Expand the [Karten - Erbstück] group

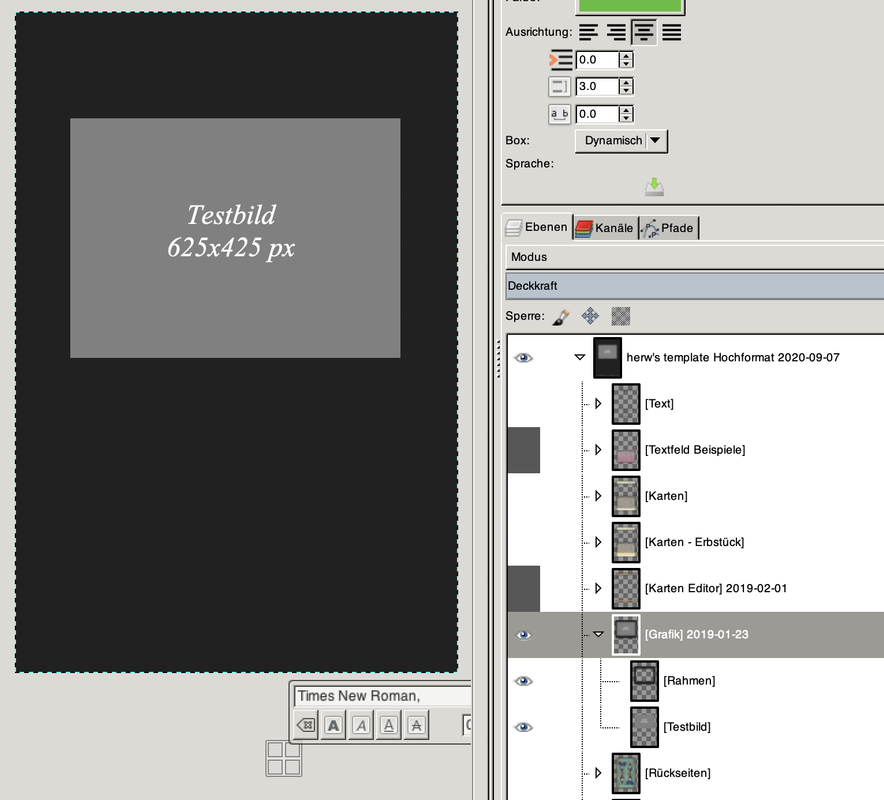coord(598,542)
